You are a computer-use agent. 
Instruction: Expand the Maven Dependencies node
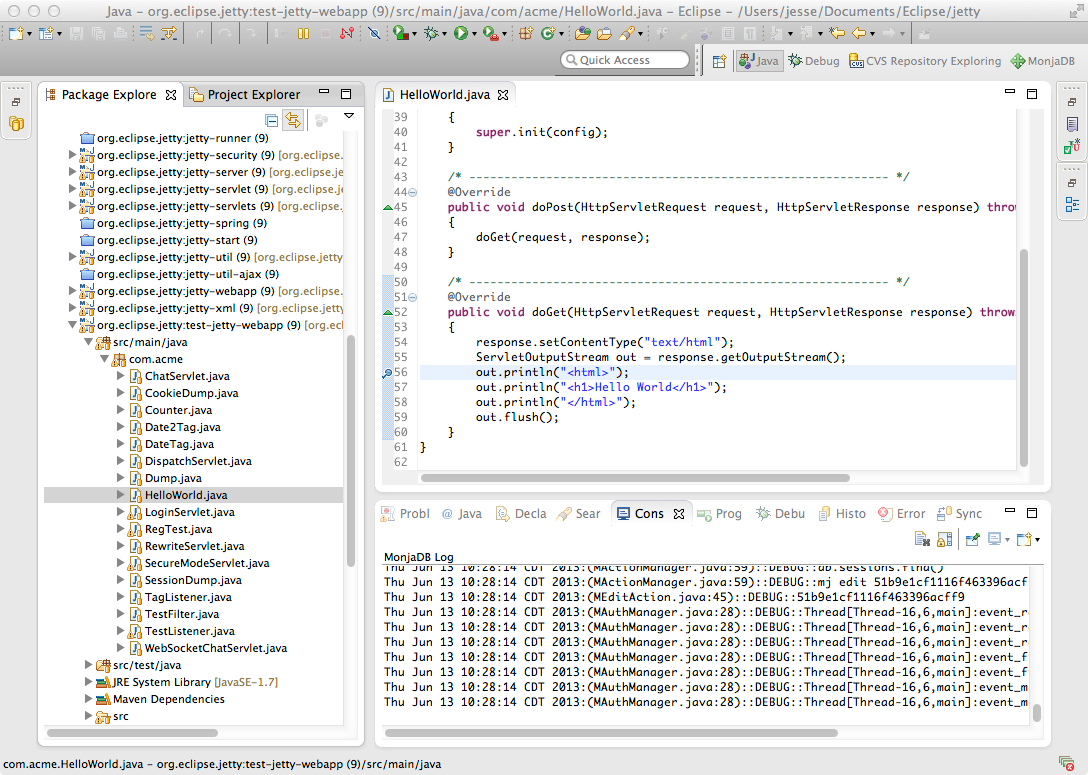(88, 699)
